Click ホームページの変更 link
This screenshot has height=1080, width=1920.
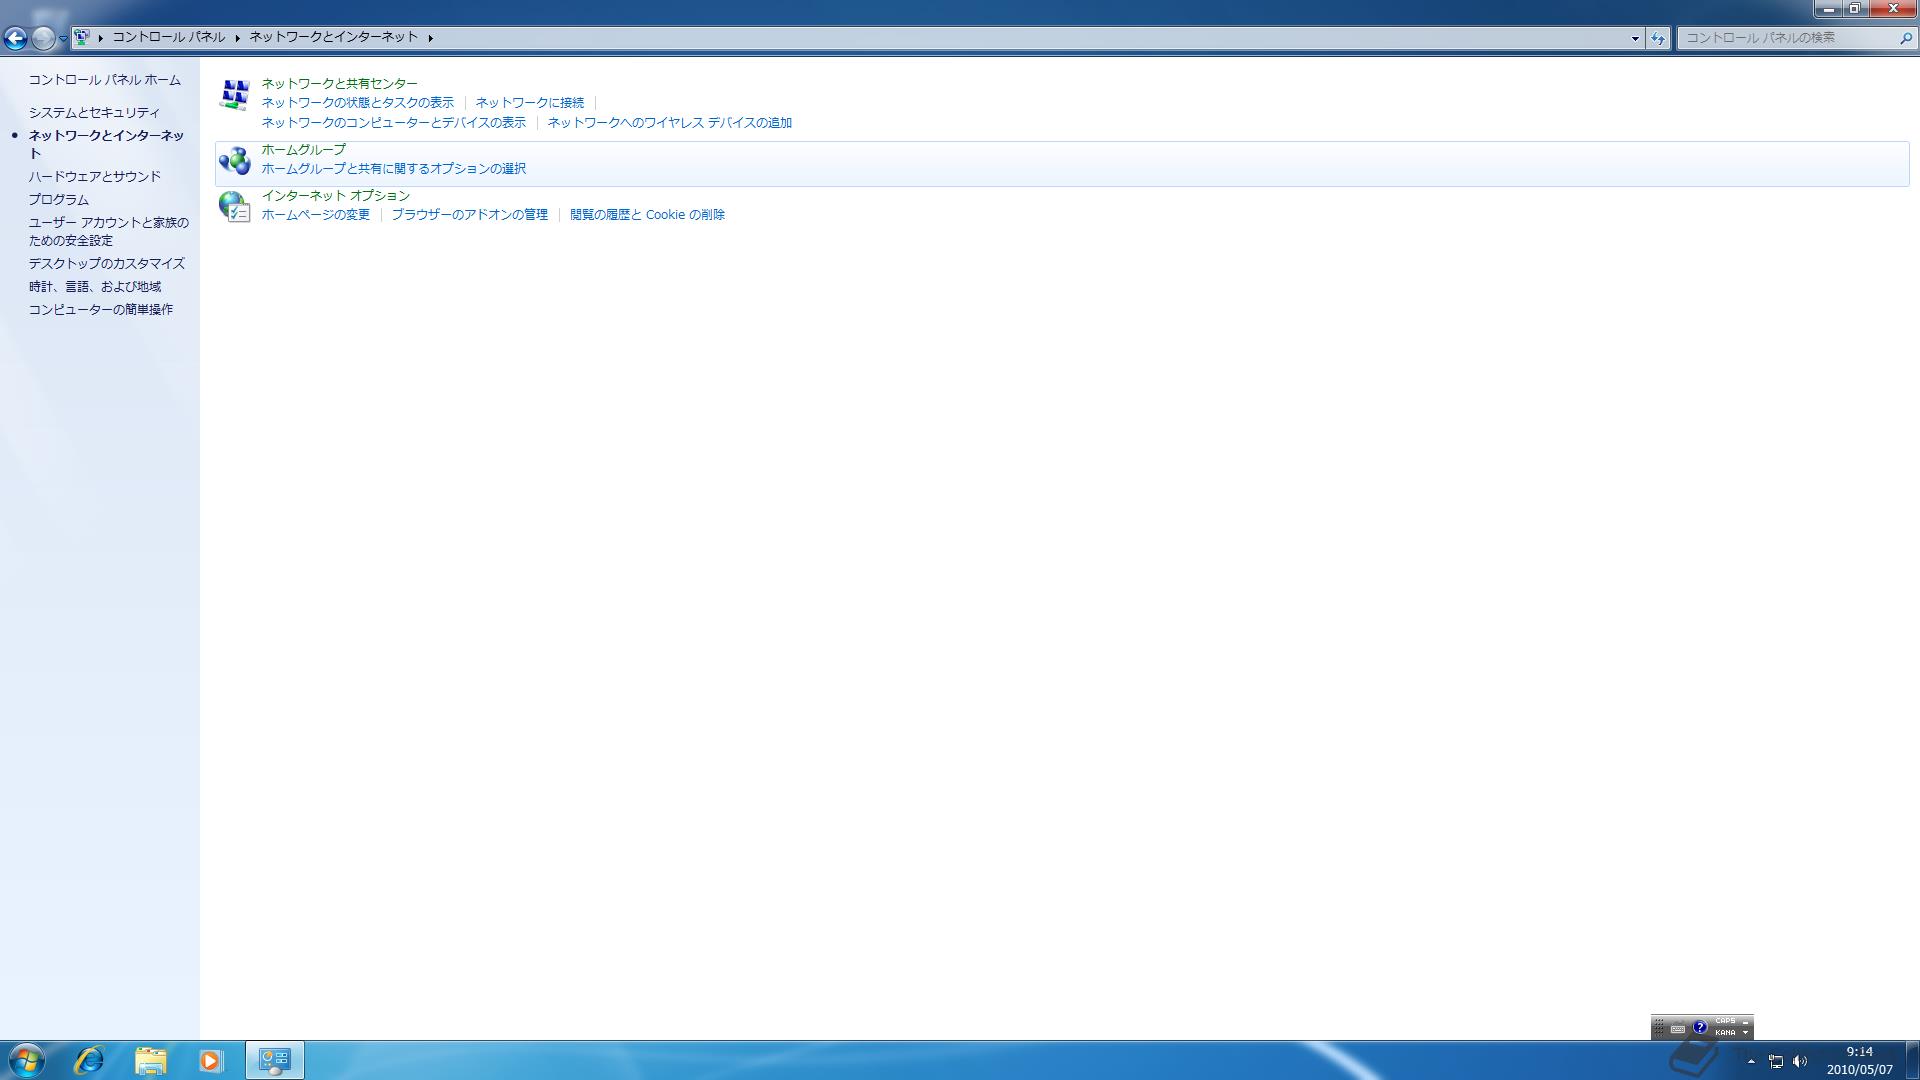tap(316, 215)
